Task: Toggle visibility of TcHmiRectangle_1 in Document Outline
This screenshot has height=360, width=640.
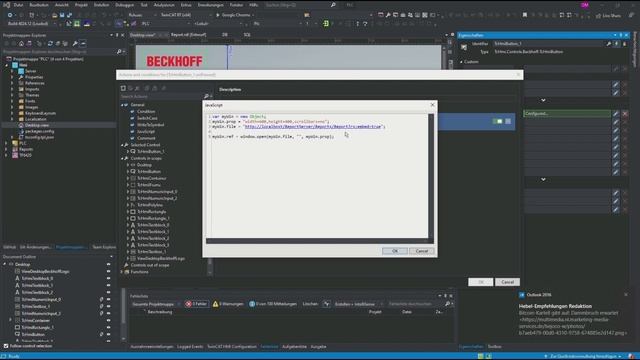Action: pos(109,327)
